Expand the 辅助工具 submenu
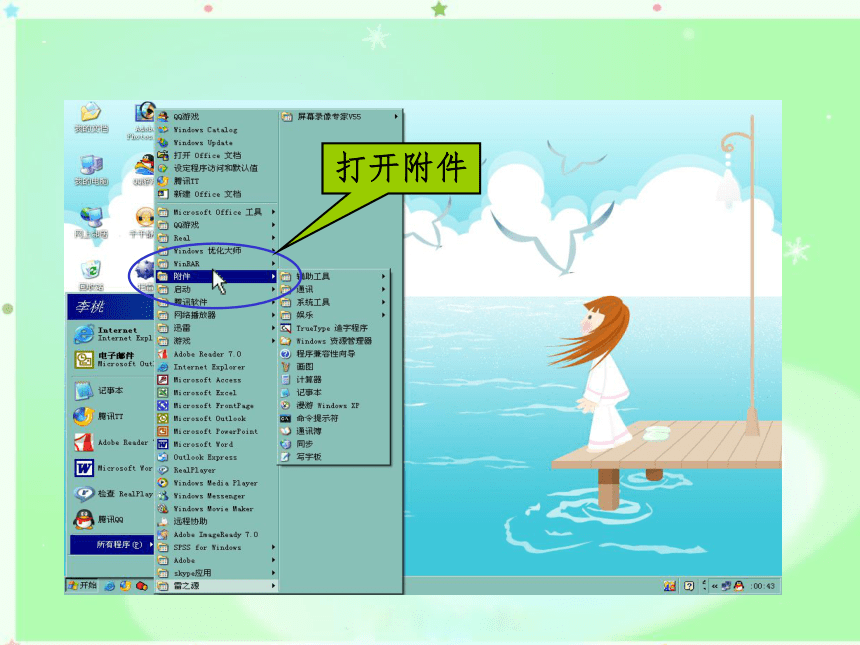The width and height of the screenshot is (860, 645). tap(333, 276)
